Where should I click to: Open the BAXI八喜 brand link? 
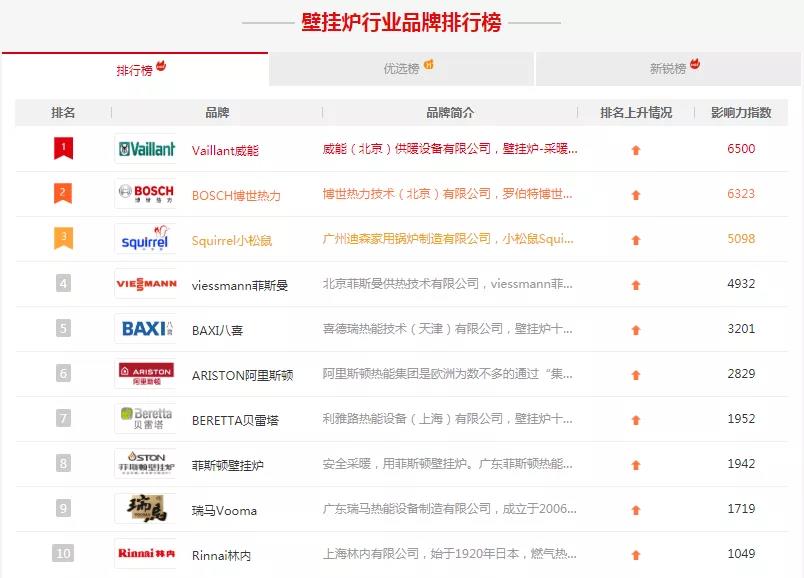click(x=217, y=330)
